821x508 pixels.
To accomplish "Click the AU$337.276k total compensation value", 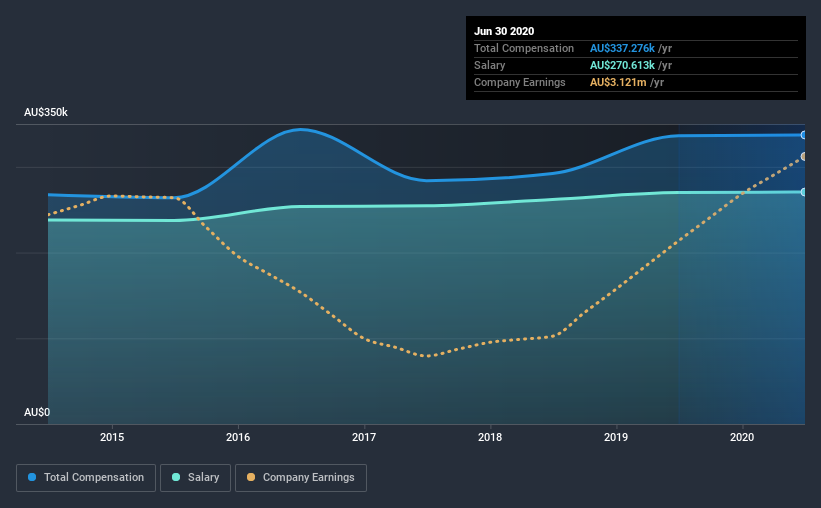I will point(622,48).
